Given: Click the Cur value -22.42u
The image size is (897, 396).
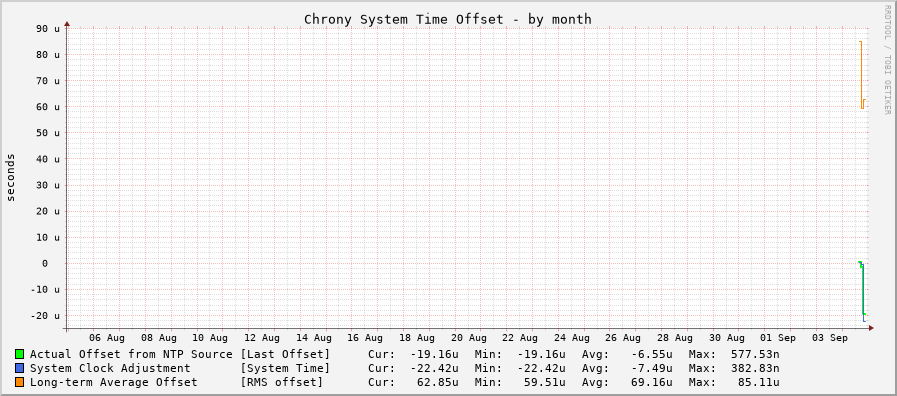Looking at the screenshot, I should [434, 368].
